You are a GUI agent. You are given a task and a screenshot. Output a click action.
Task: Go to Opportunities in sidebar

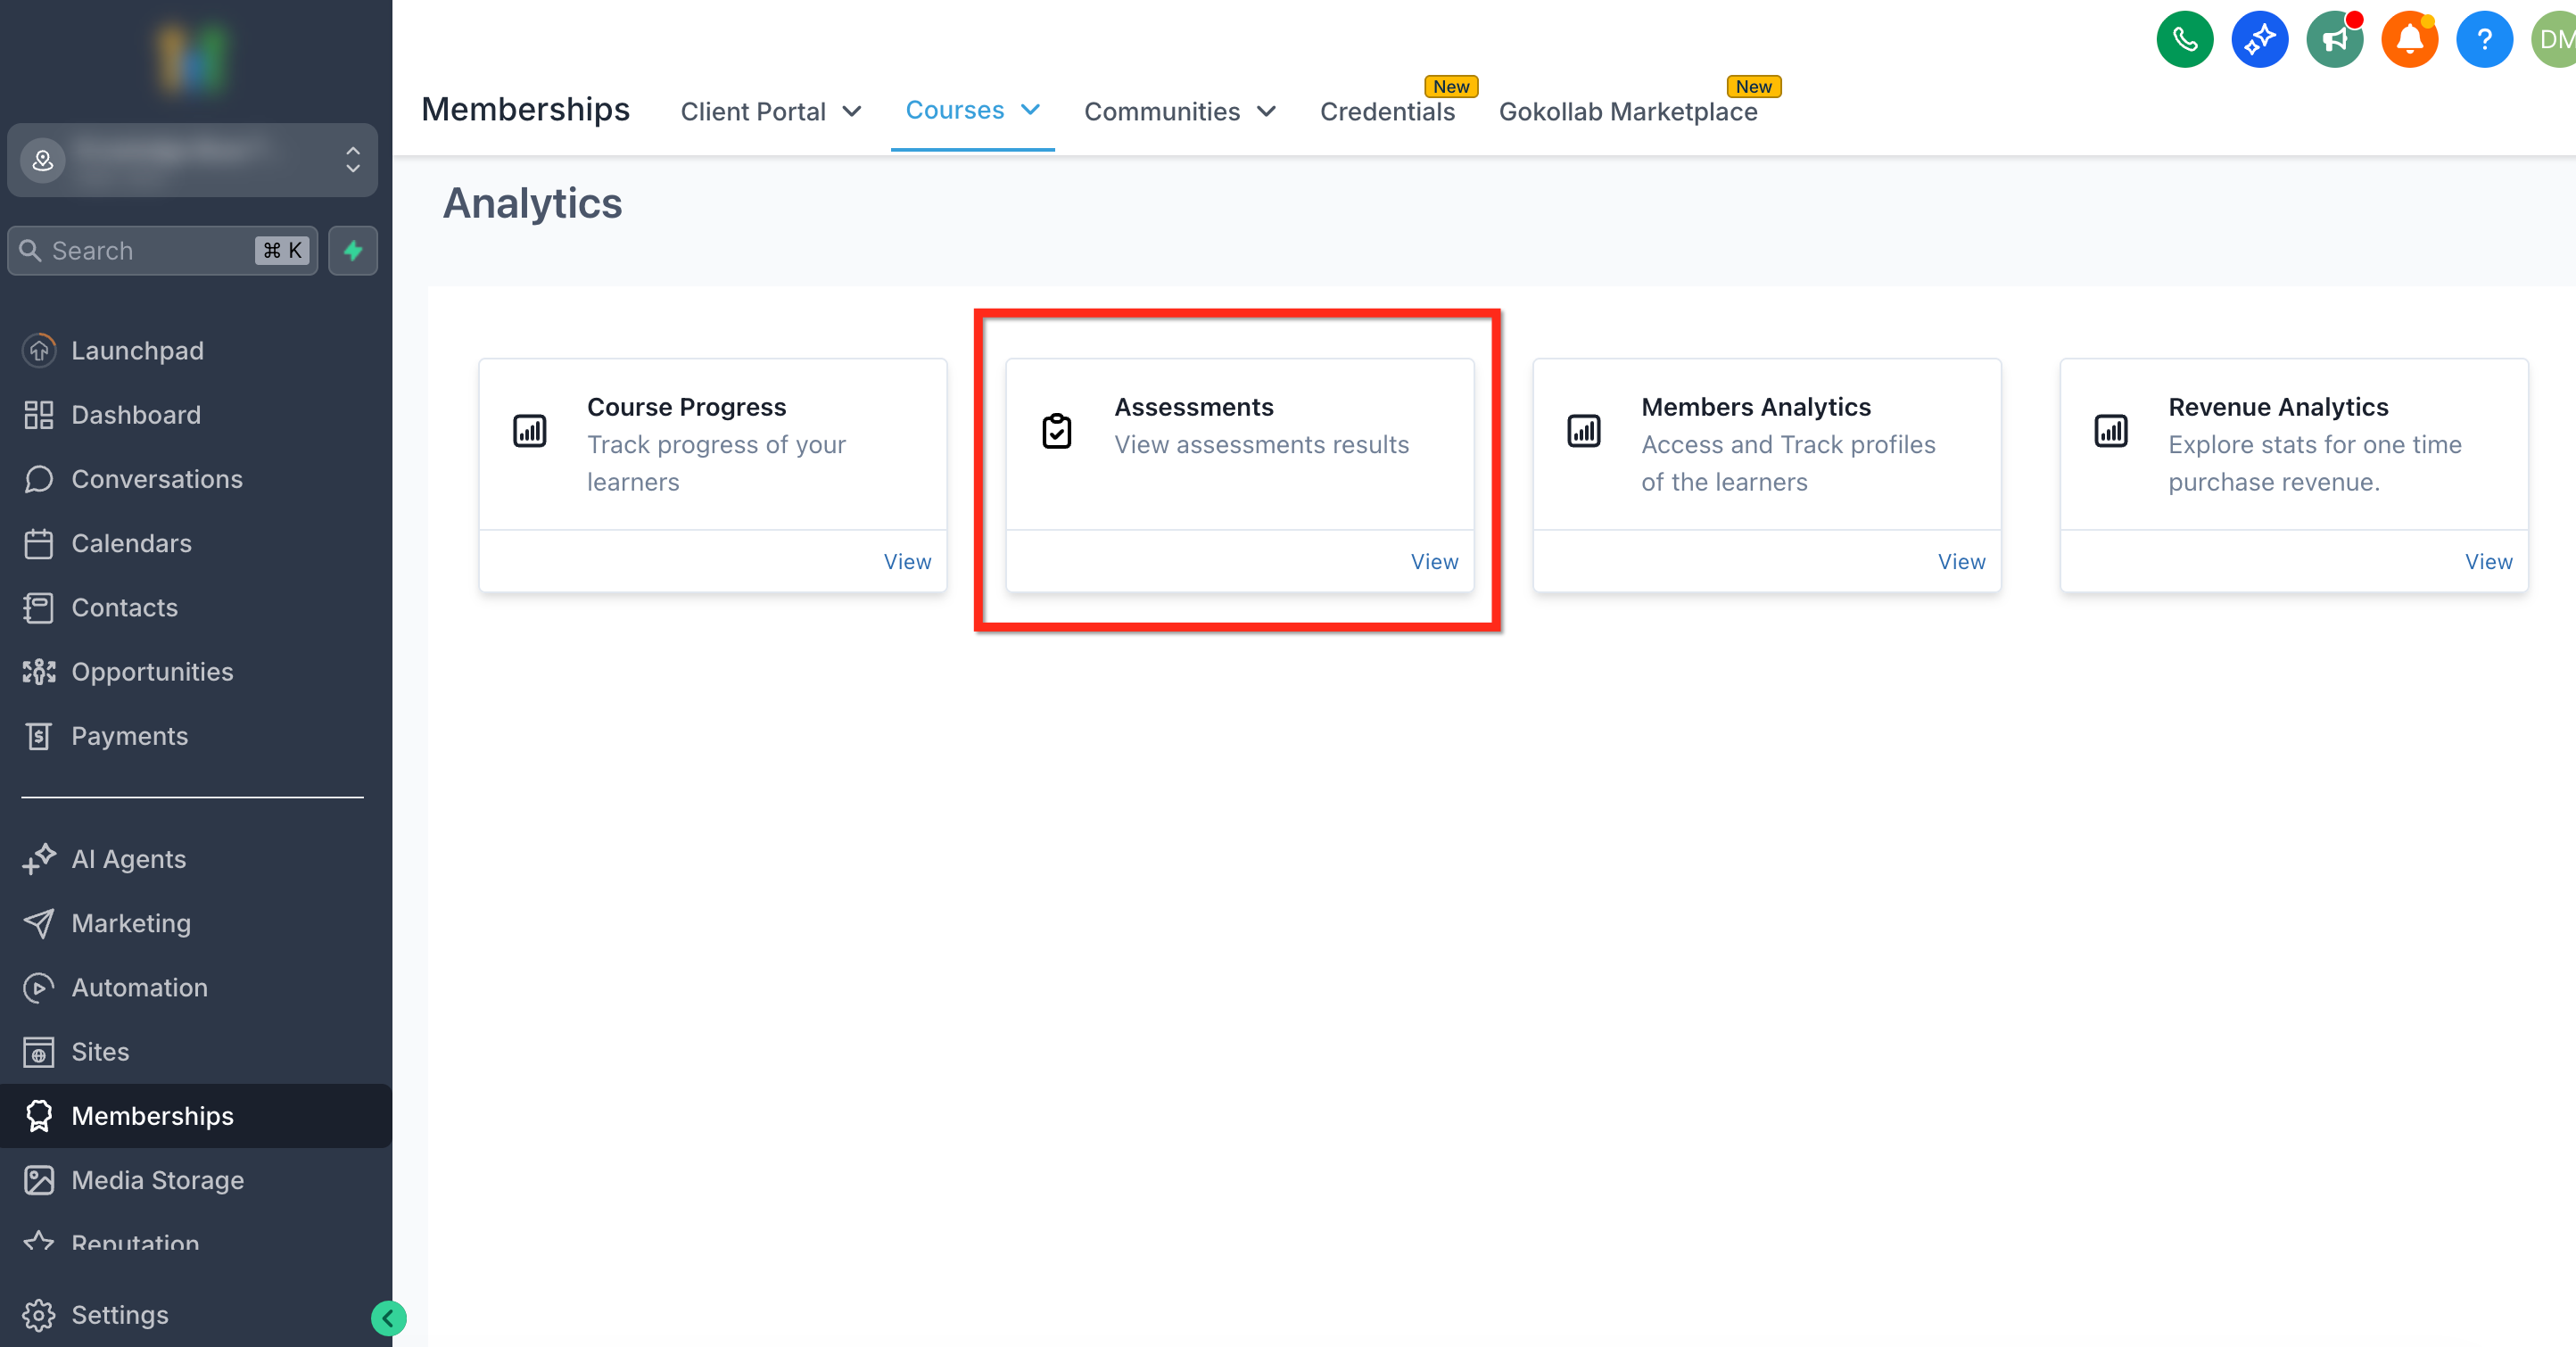point(152,672)
